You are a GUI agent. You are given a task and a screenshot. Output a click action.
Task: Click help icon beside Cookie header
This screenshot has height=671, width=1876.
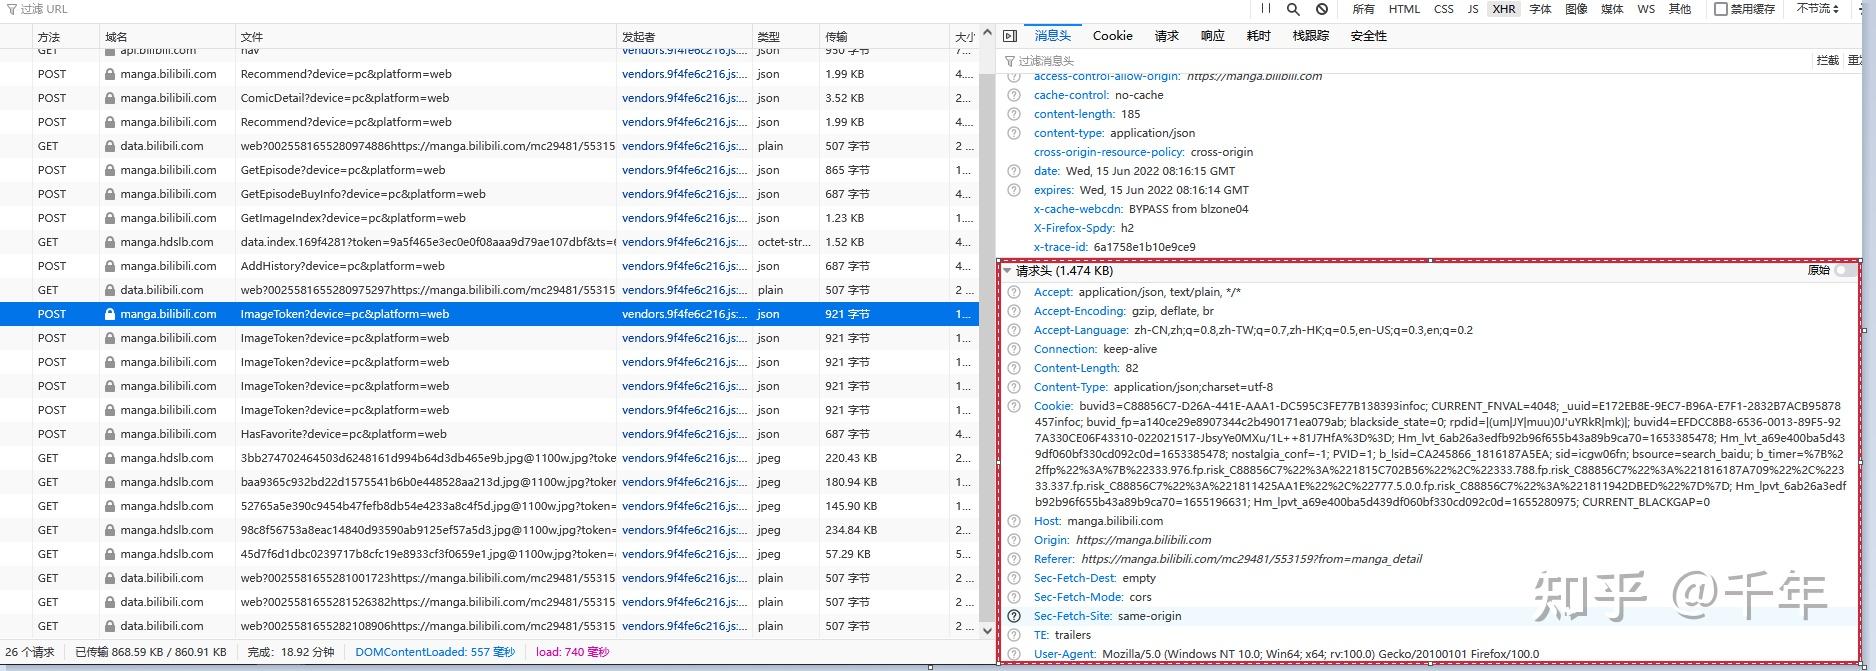(1014, 406)
